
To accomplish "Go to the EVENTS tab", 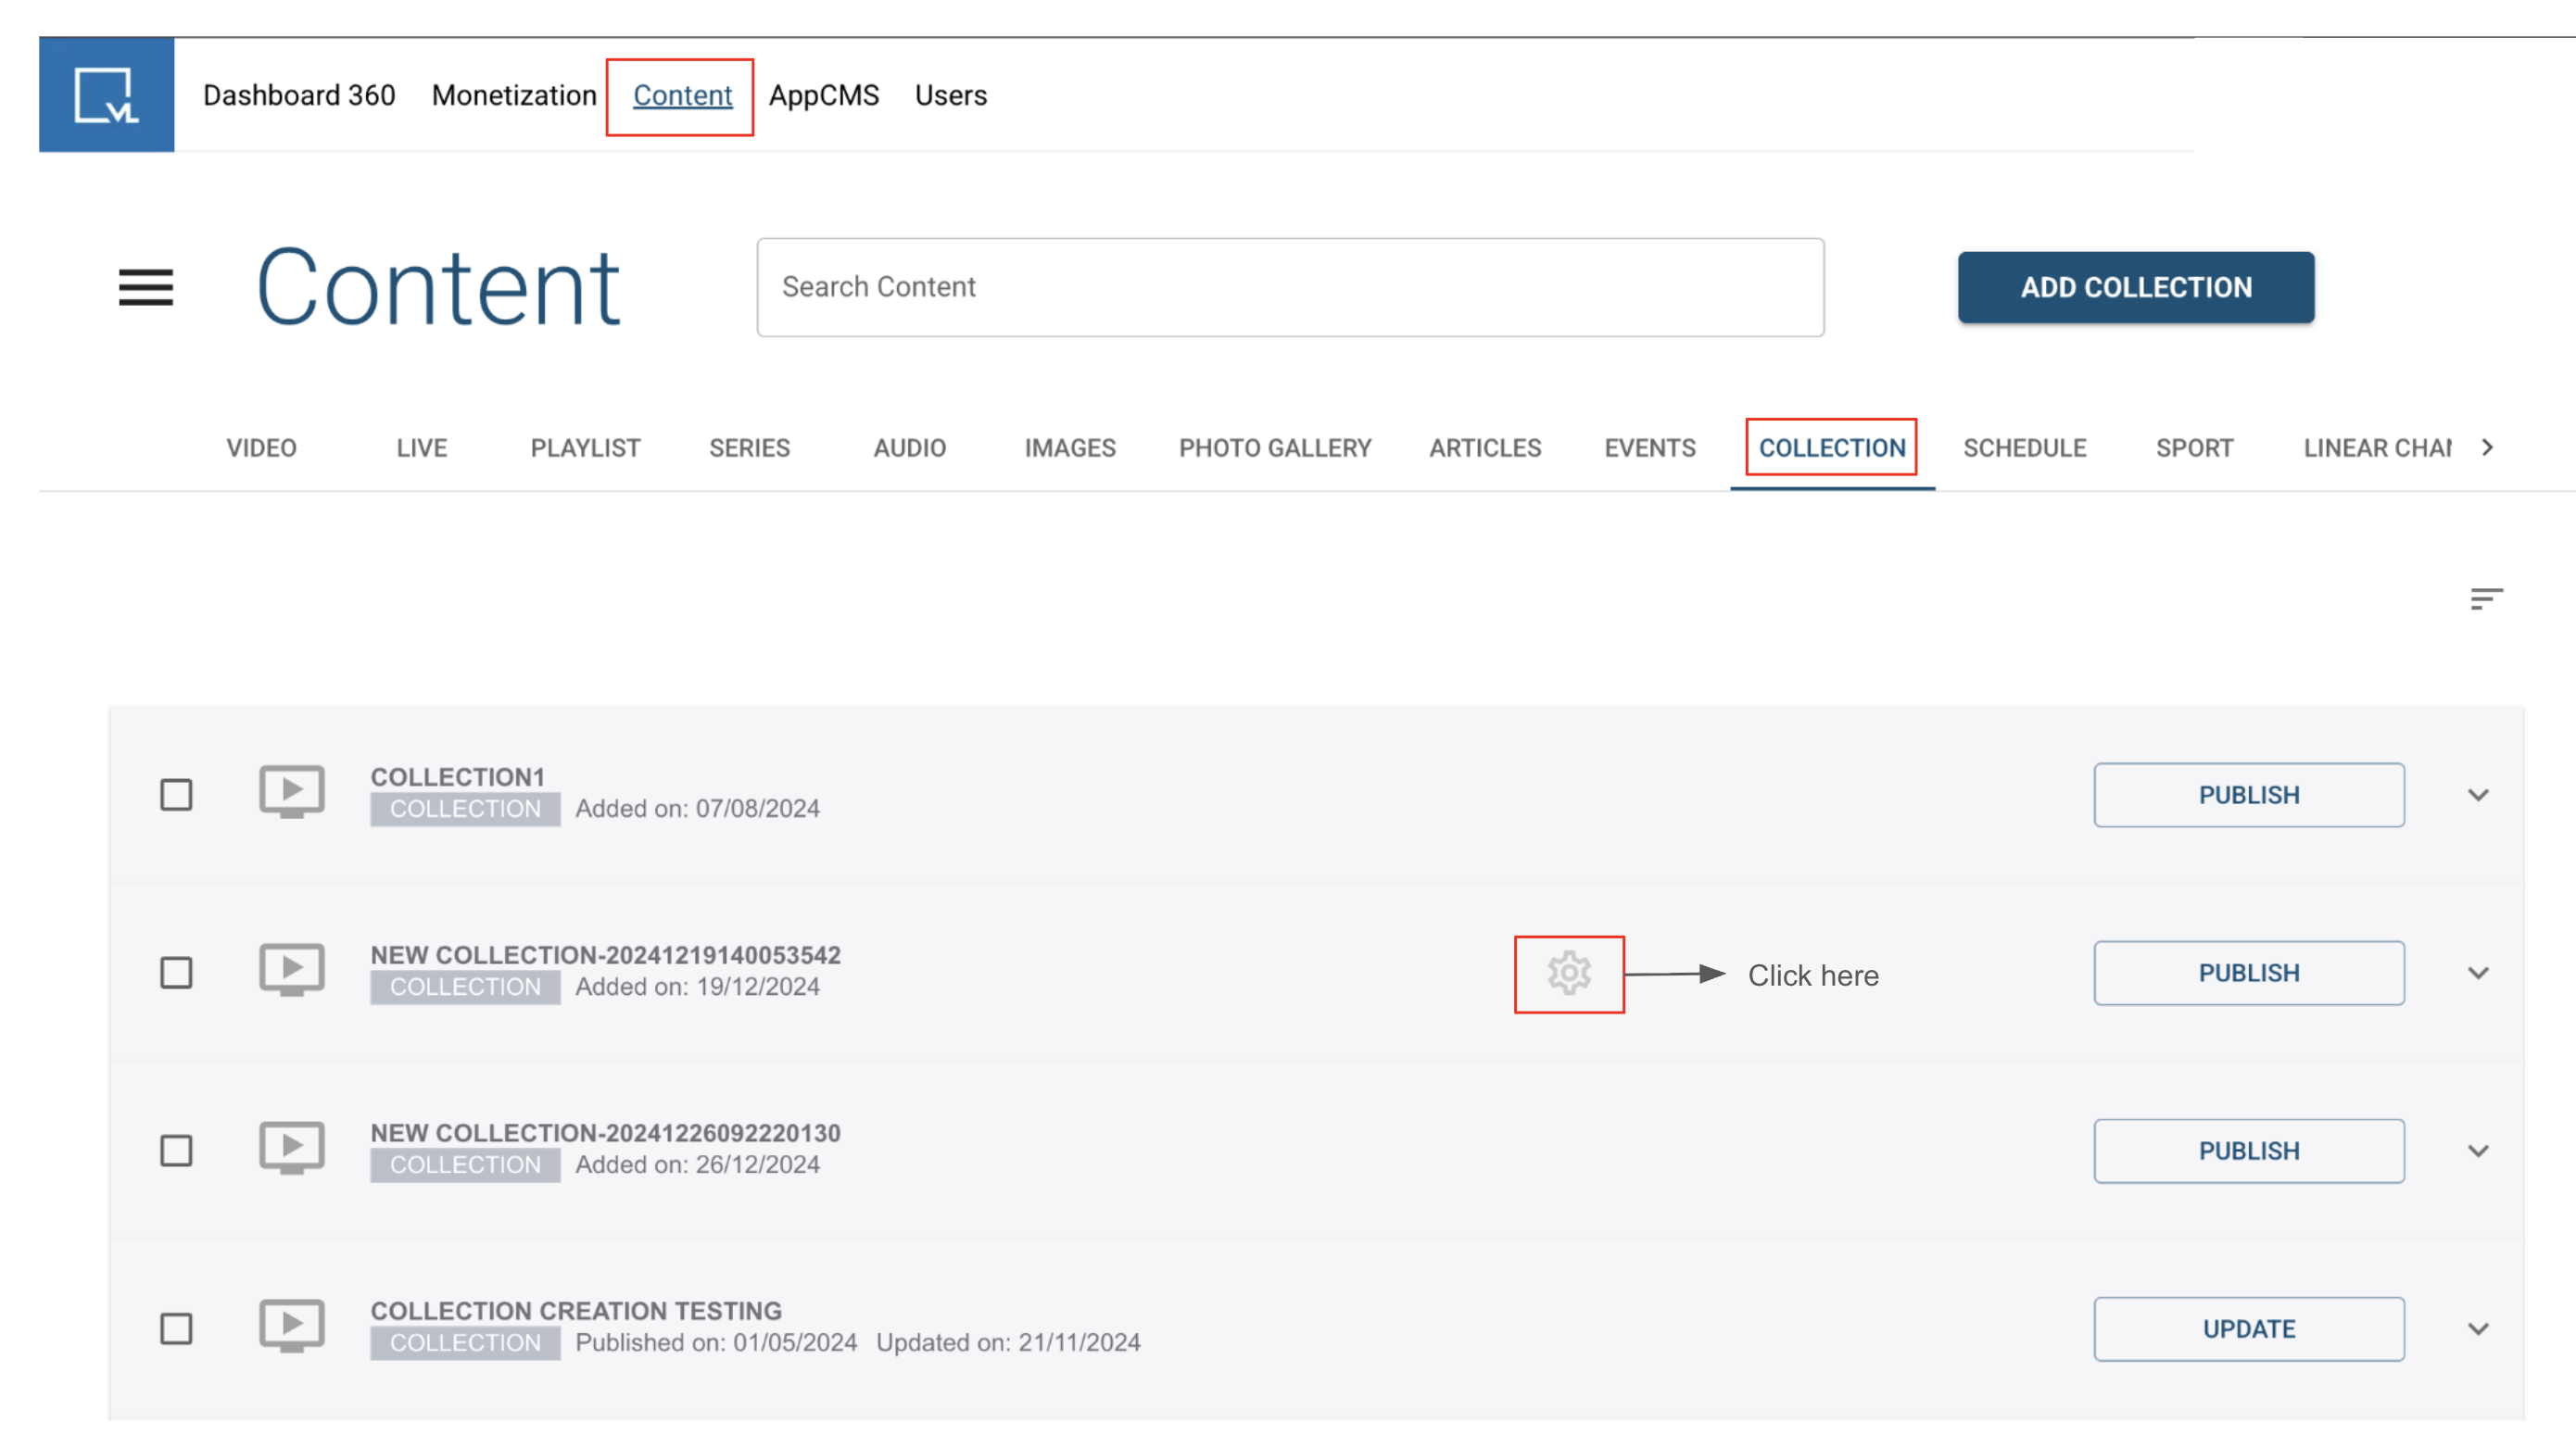I will pos(1650,448).
